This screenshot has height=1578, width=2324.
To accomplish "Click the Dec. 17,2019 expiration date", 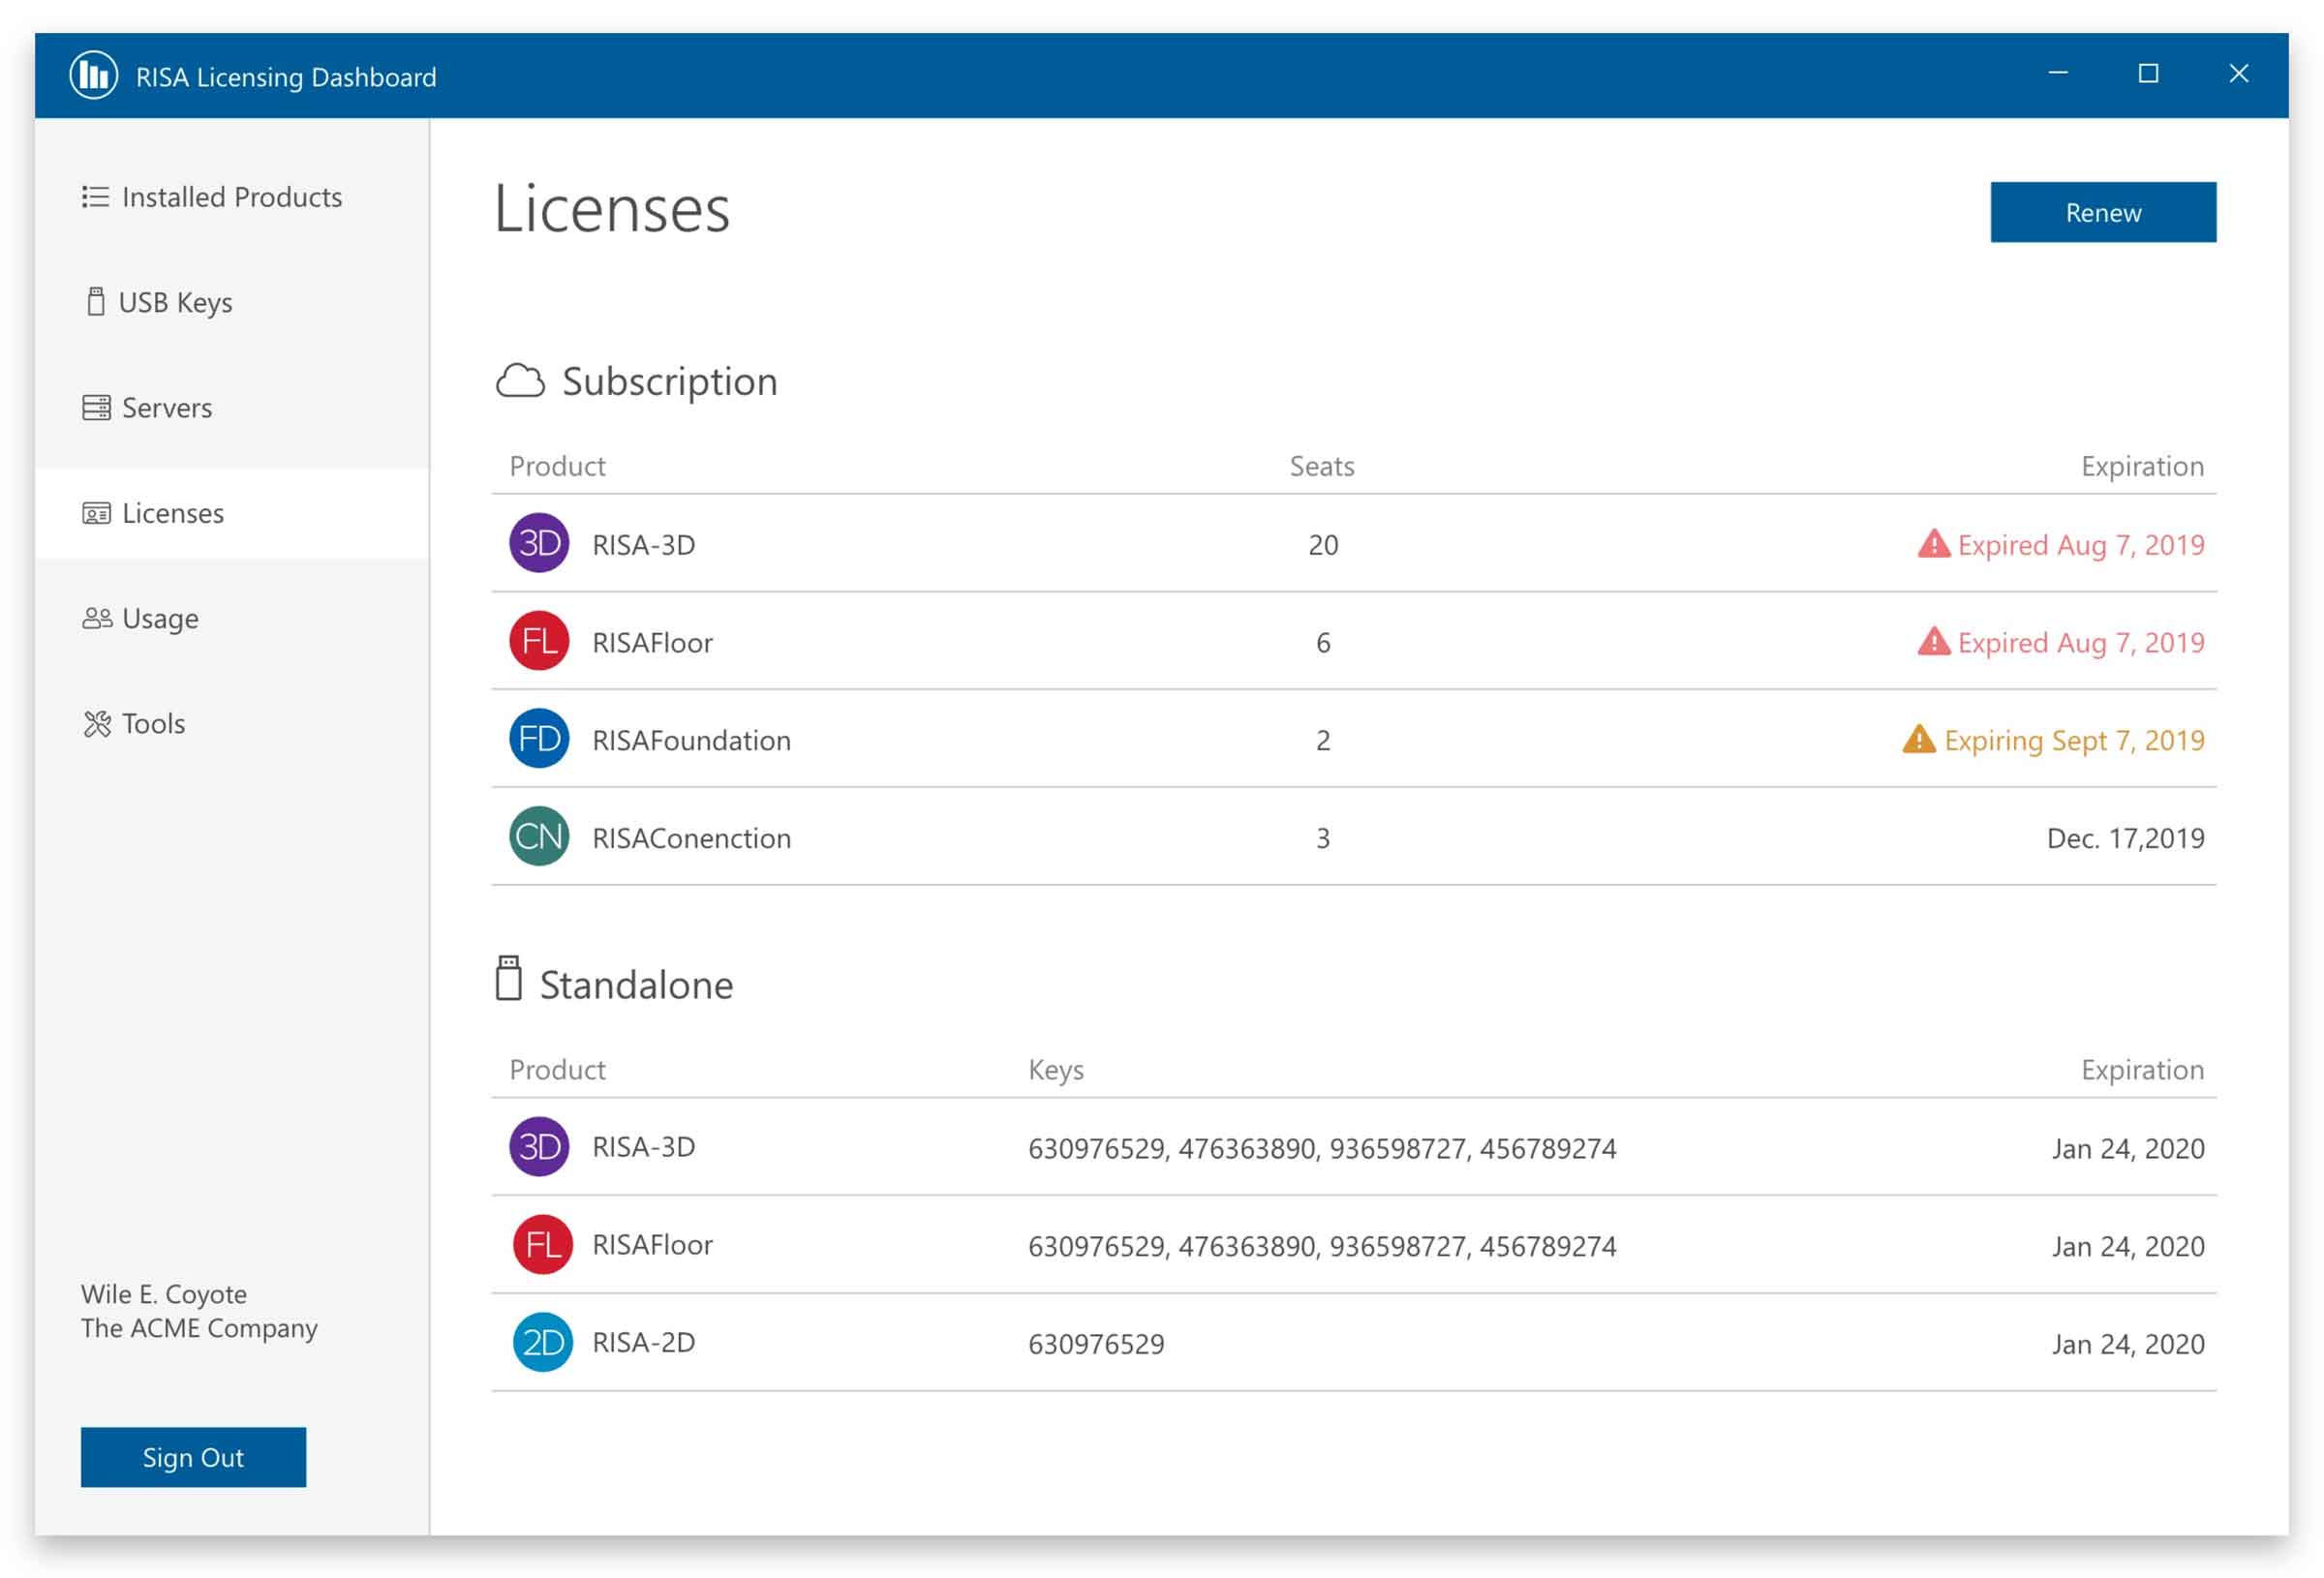I will pos(2125,838).
